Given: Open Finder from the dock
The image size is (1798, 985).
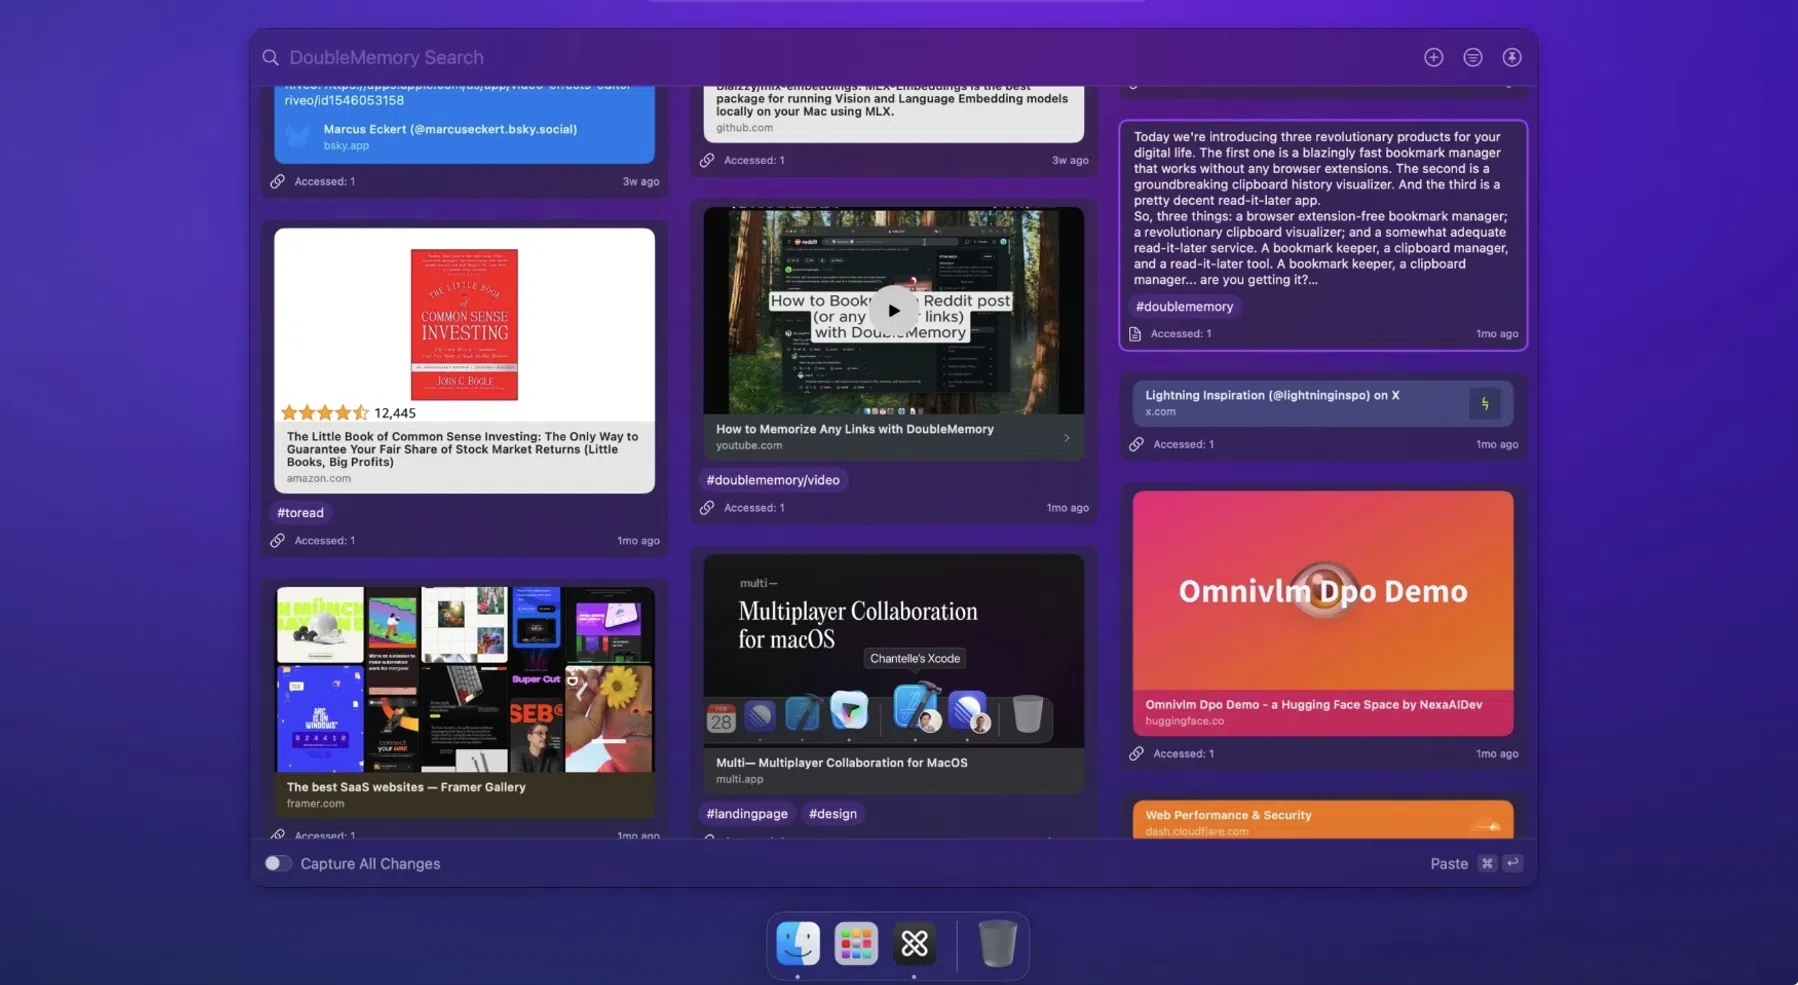Looking at the screenshot, I should coord(798,943).
